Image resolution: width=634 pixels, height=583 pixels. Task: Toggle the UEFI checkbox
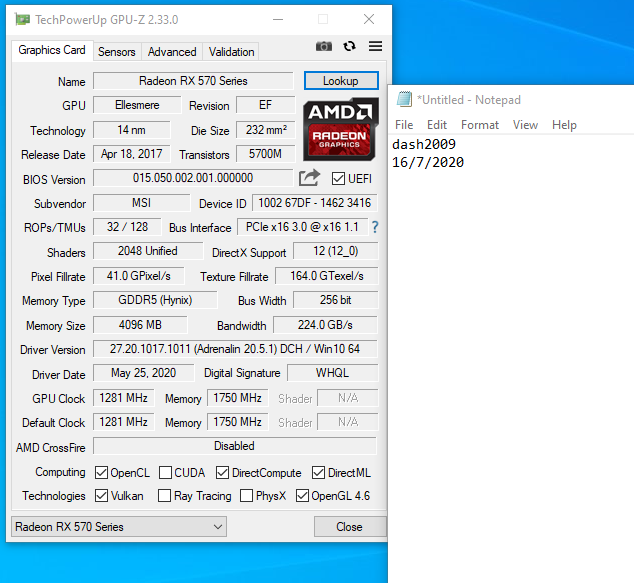coord(338,178)
